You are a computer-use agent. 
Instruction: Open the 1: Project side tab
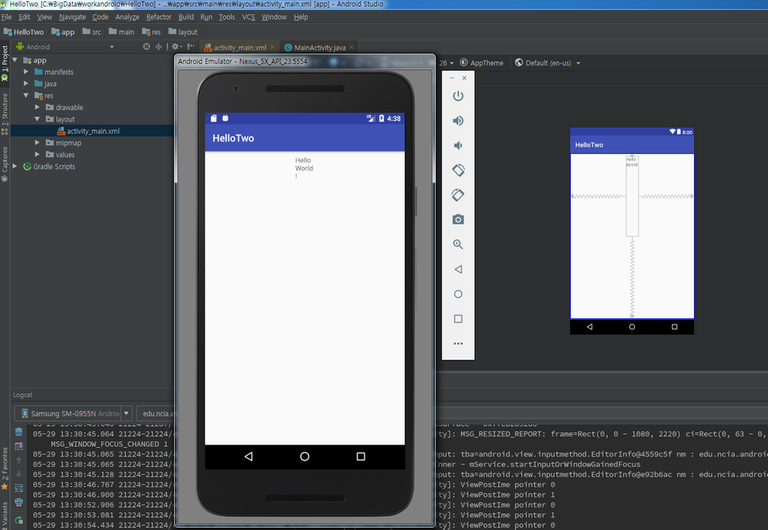[x=4, y=62]
